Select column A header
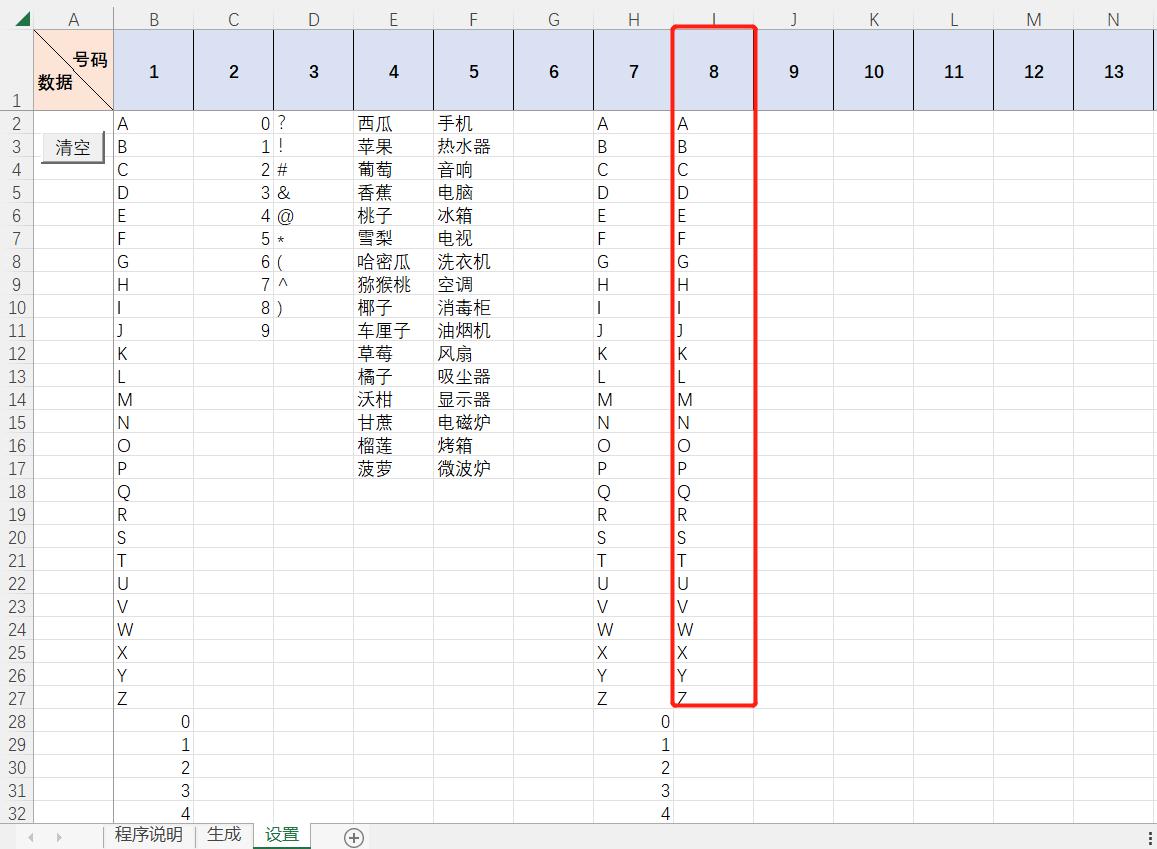Viewport: 1157px width, 849px height. pos(73,17)
